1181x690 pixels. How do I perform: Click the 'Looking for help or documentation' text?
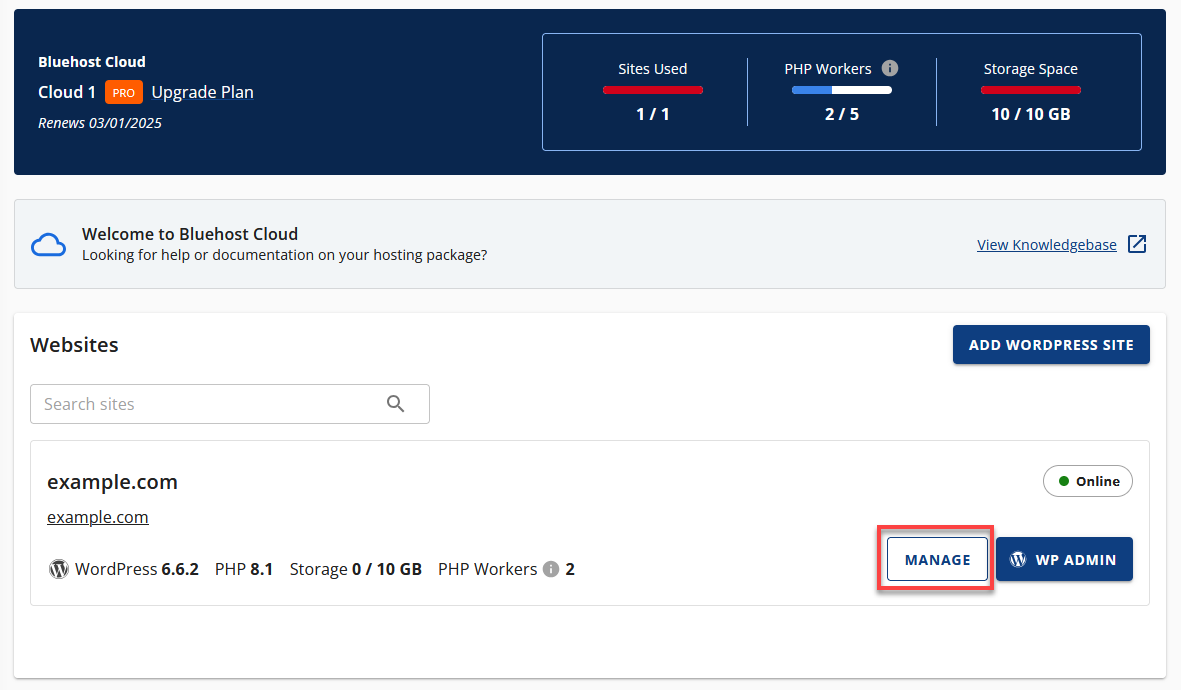285,255
